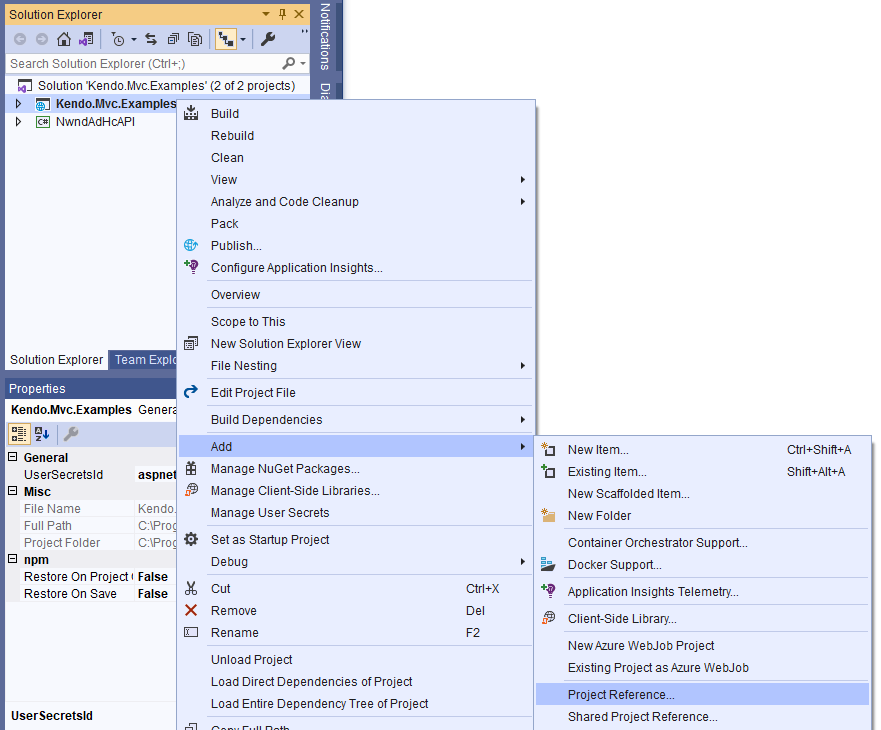Click the Set as Startup Project gear icon
The width and height of the screenshot is (881, 730).
191,539
